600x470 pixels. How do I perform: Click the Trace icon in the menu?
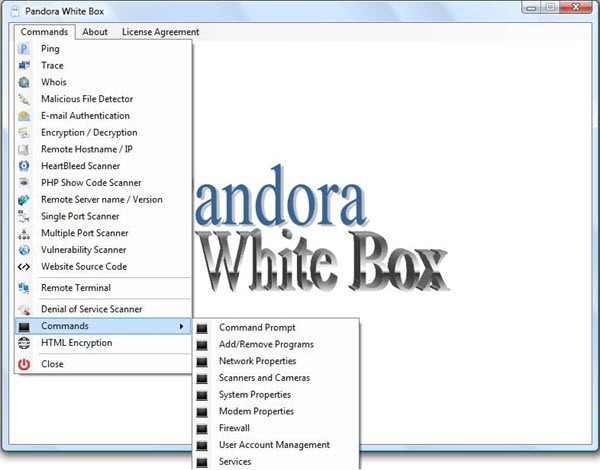point(24,65)
